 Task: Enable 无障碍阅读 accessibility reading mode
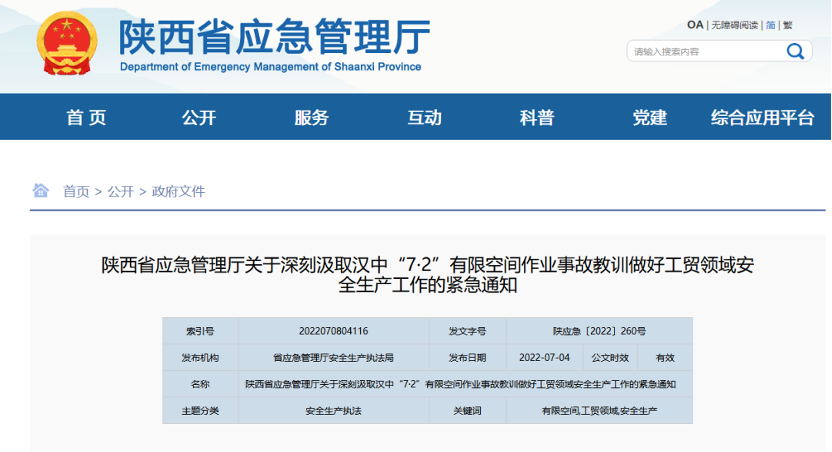tap(734, 25)
